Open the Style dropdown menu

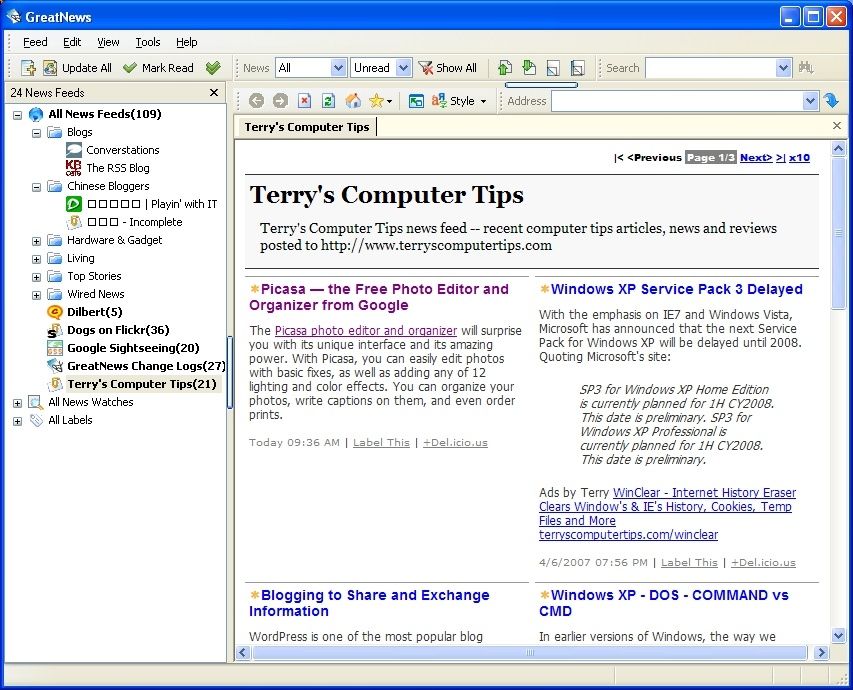click(483, 101)
